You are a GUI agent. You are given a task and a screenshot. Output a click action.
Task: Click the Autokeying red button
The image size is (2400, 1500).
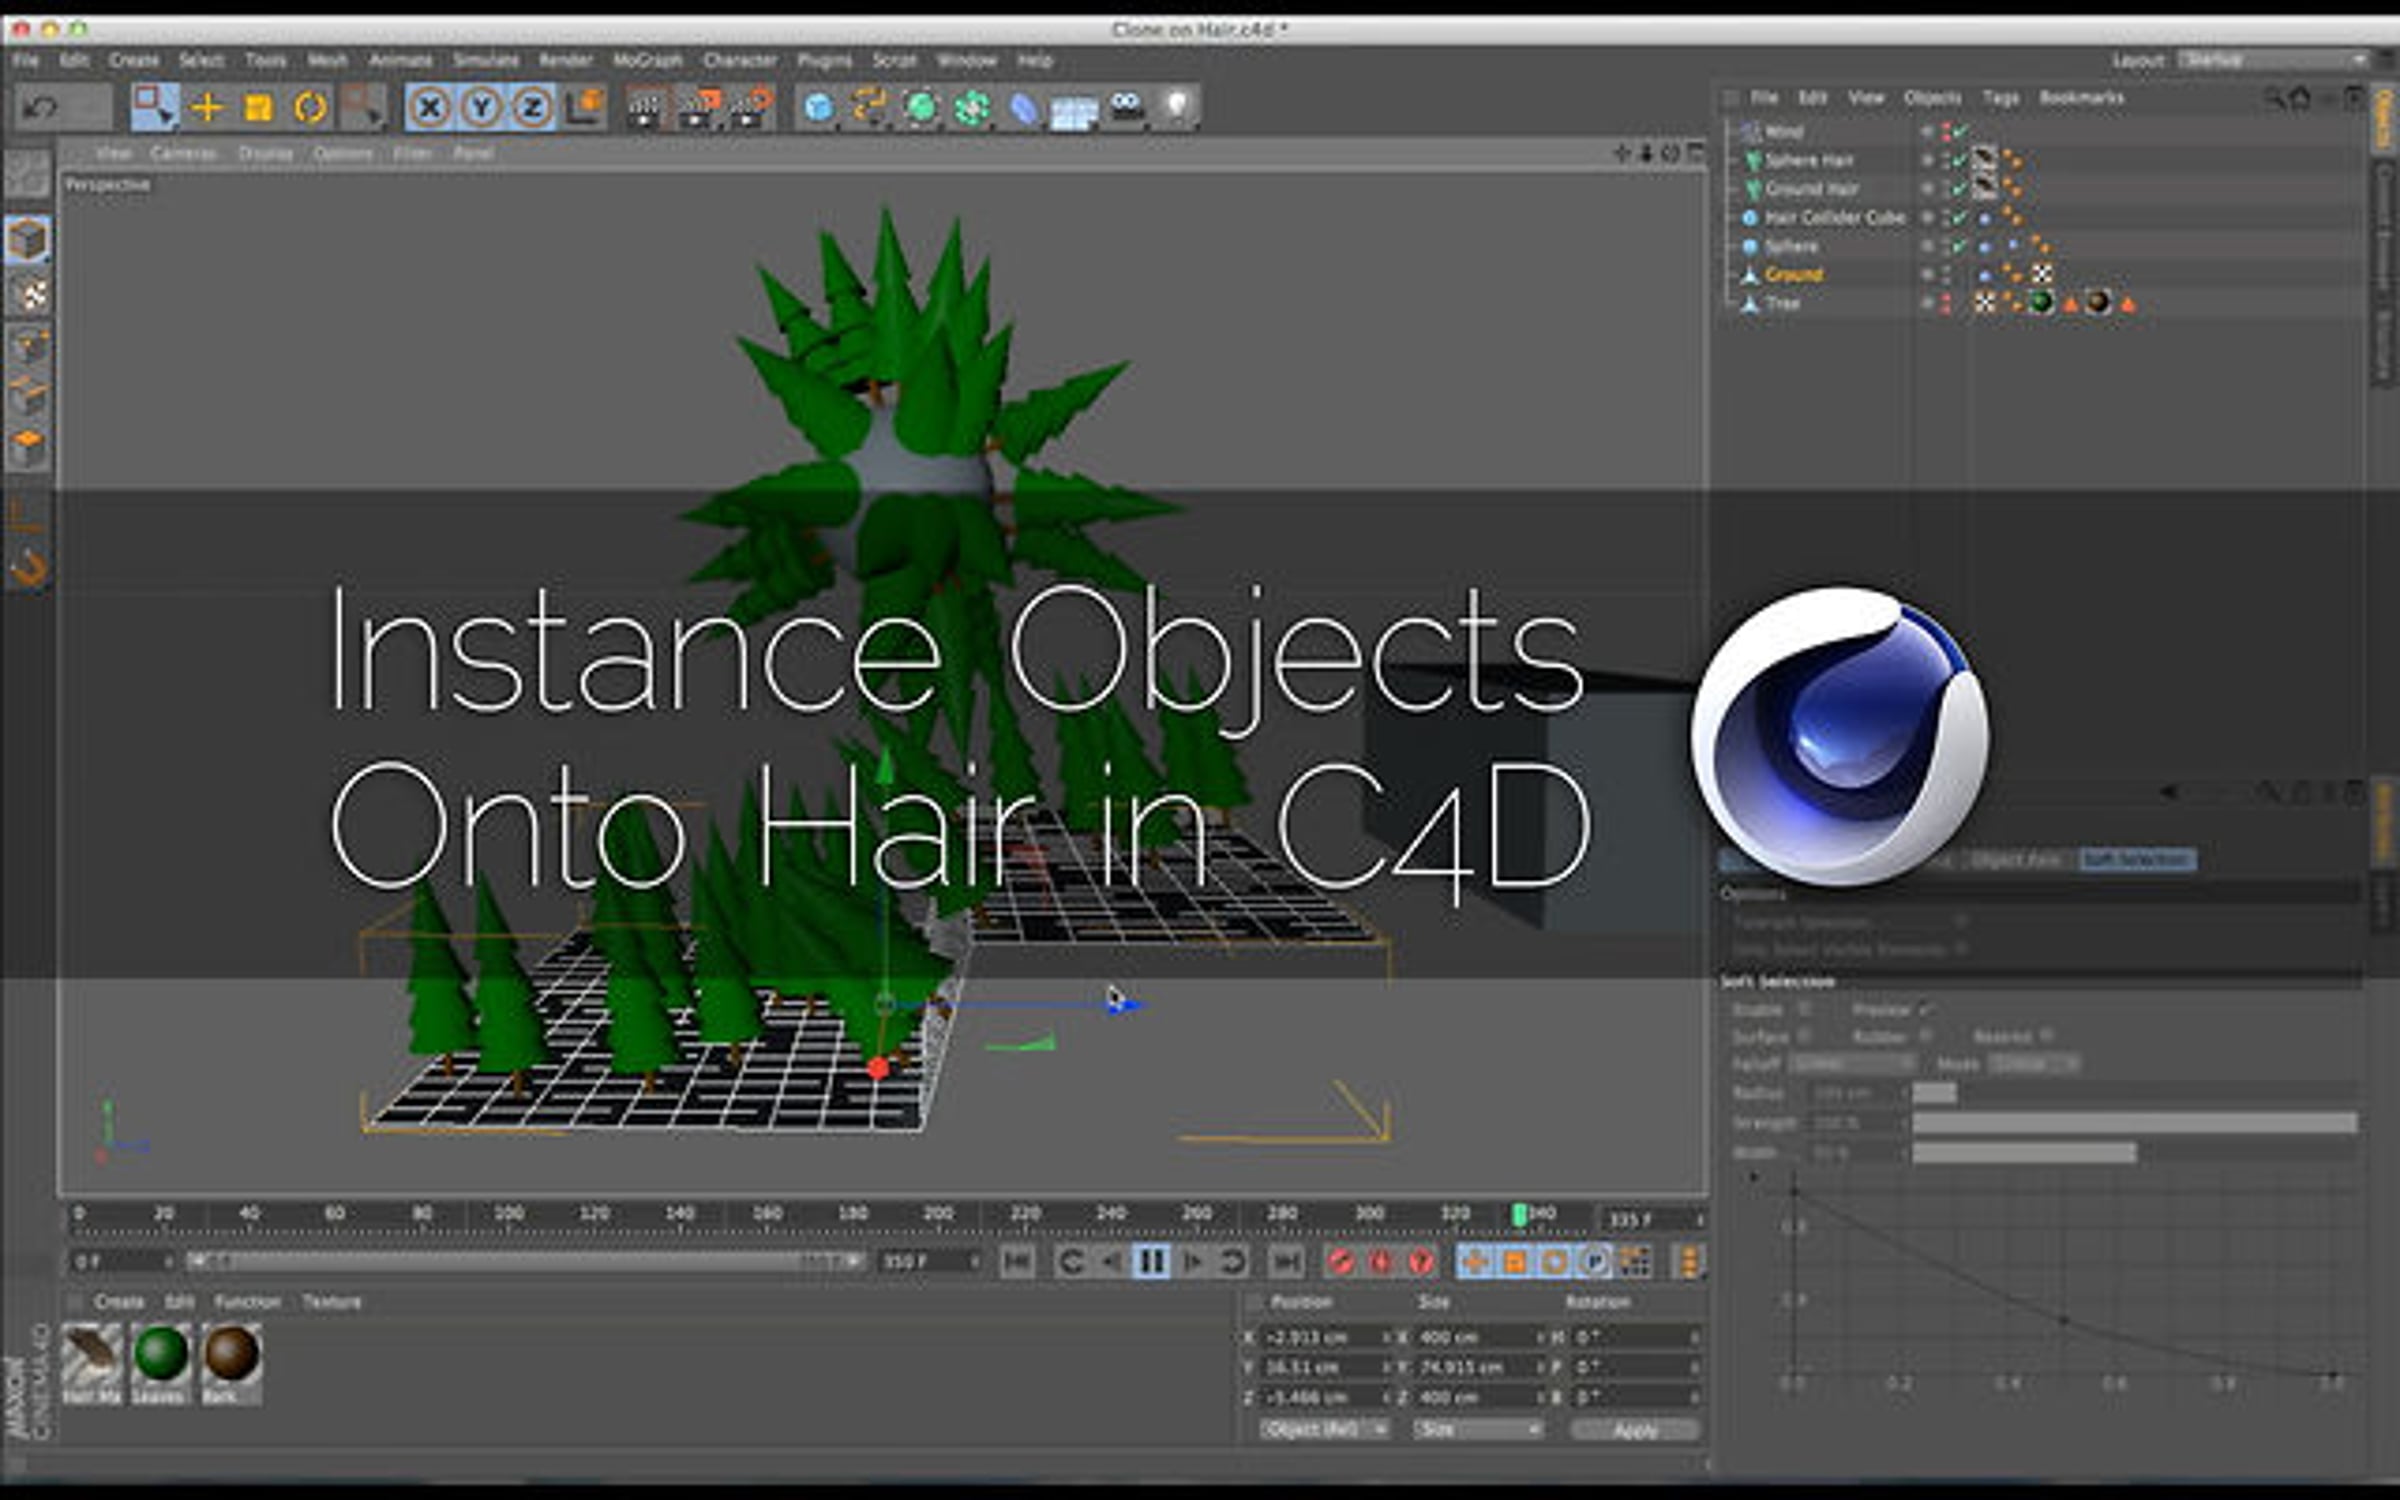(x=1381, y=1261)
